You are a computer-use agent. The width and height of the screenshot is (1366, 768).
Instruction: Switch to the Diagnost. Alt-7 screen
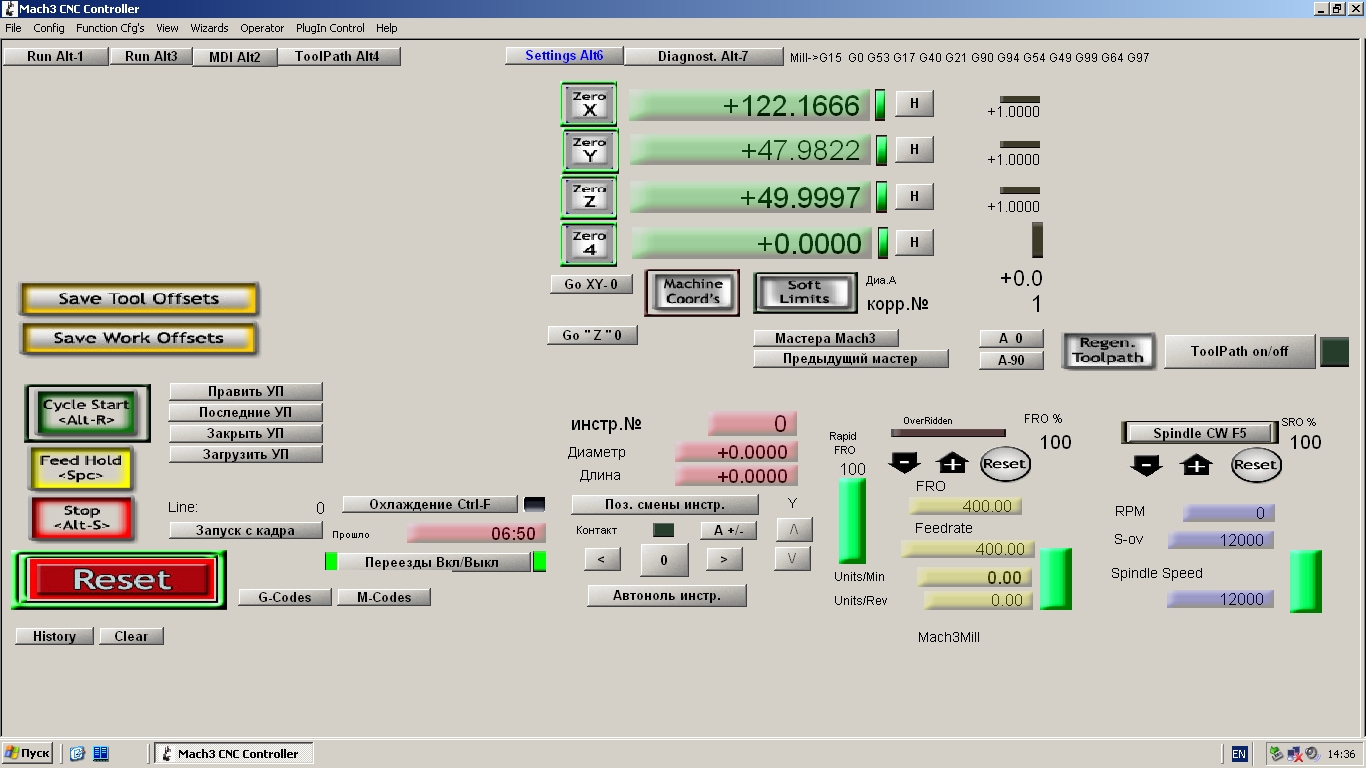(702, 57)
